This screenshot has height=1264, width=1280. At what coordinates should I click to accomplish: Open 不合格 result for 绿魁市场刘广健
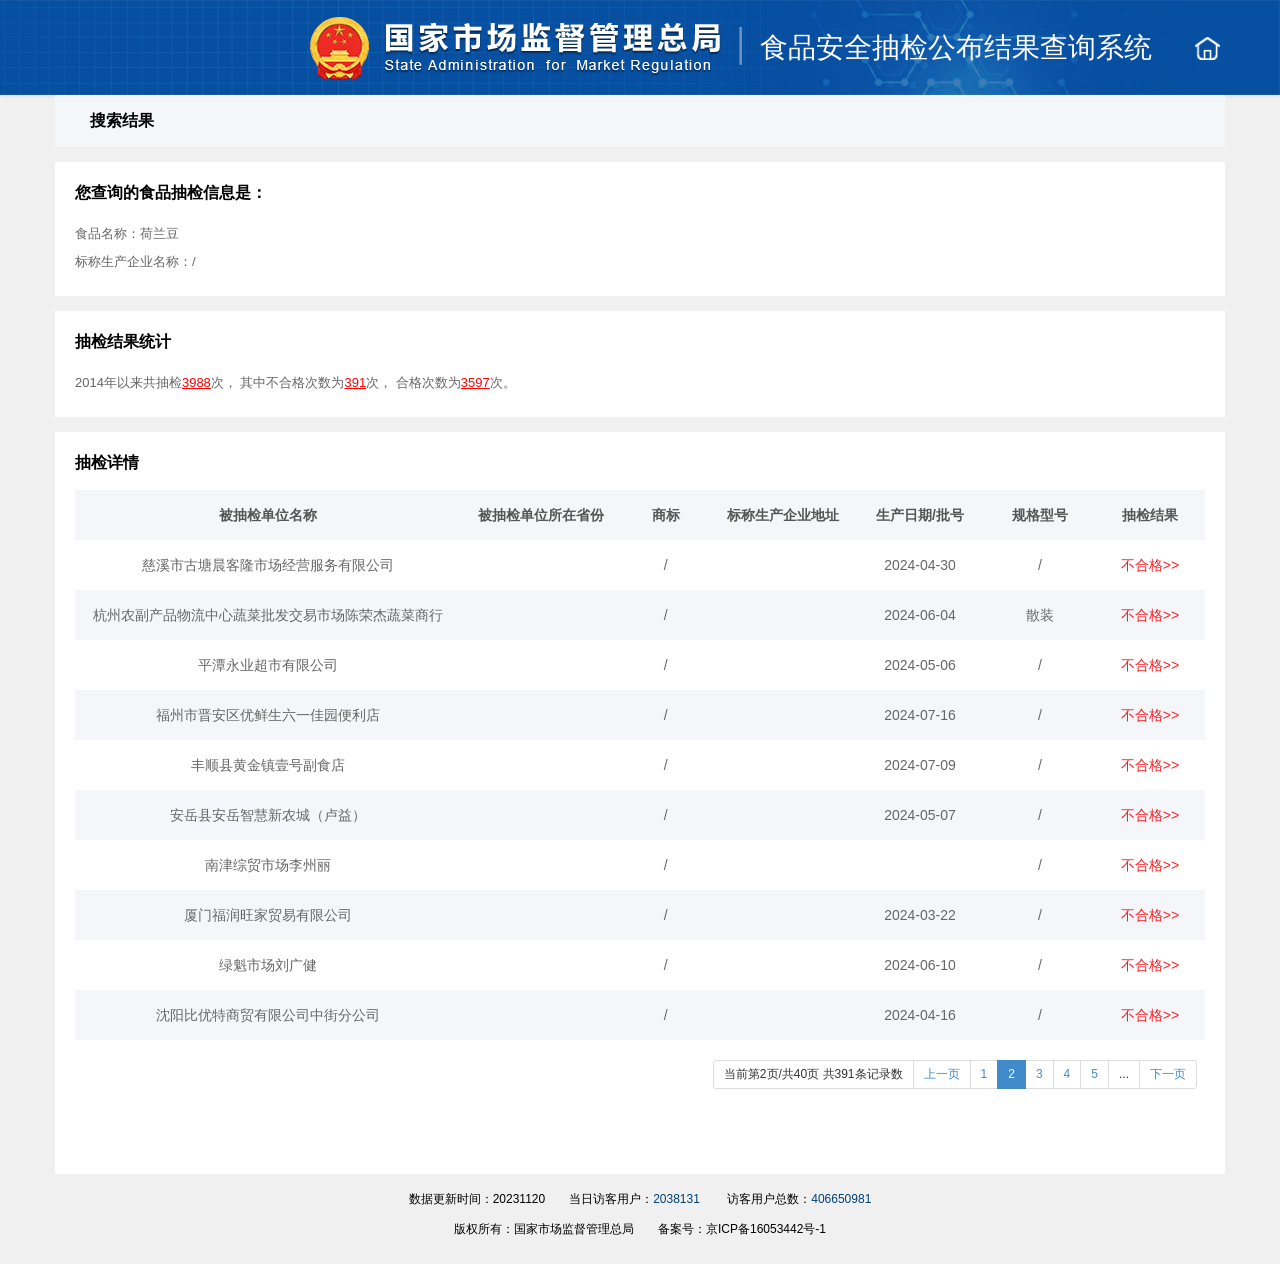(1150, 965)
